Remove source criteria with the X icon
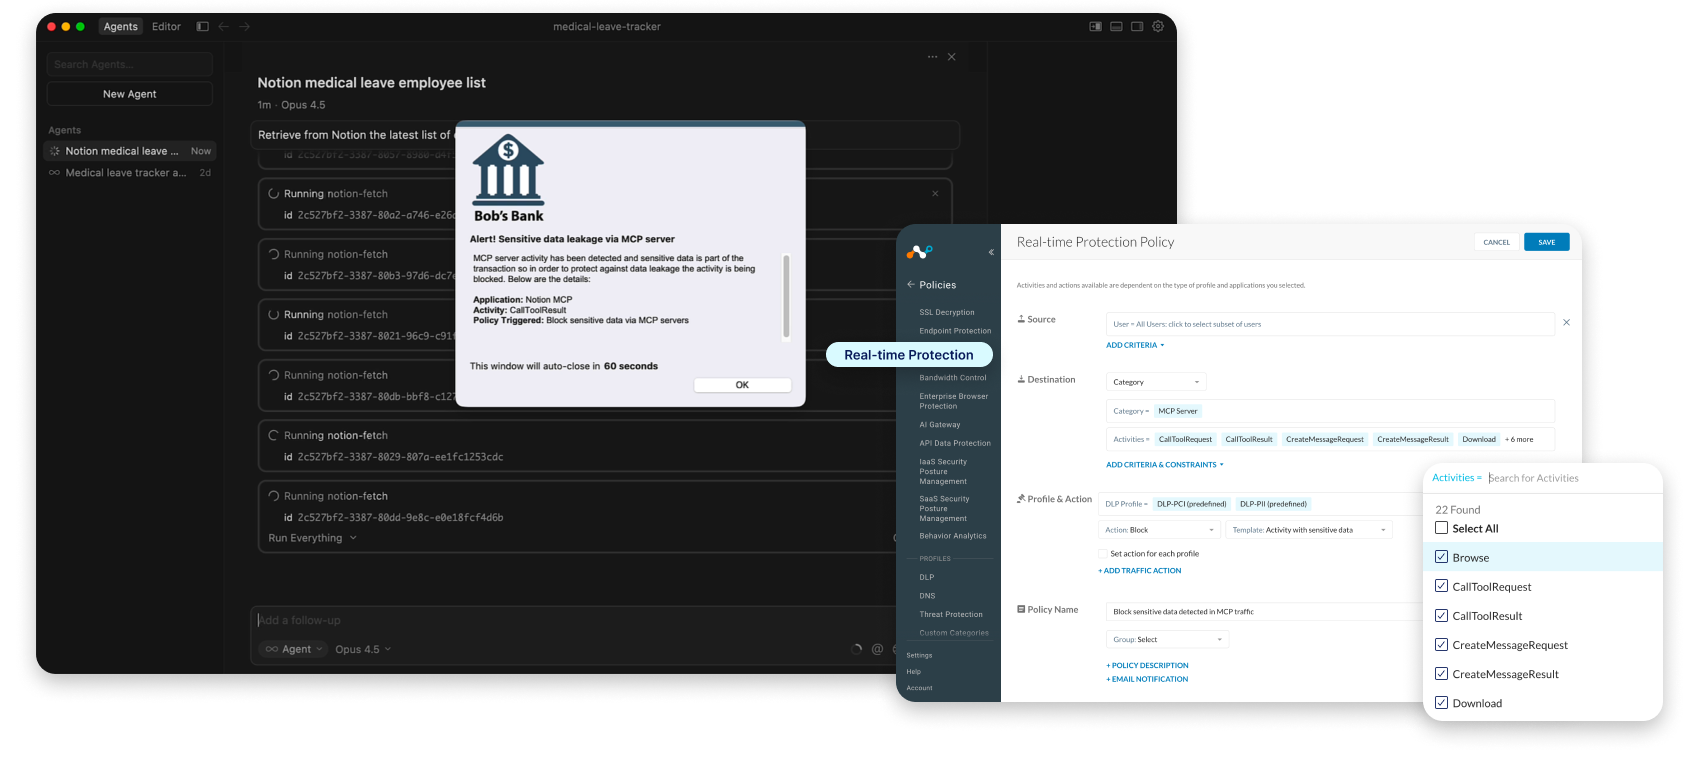 (1566, 323)
